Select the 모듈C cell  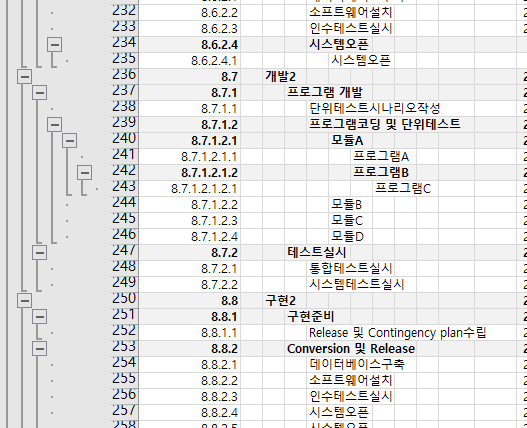pyautogui.click(x=347, y=221)
